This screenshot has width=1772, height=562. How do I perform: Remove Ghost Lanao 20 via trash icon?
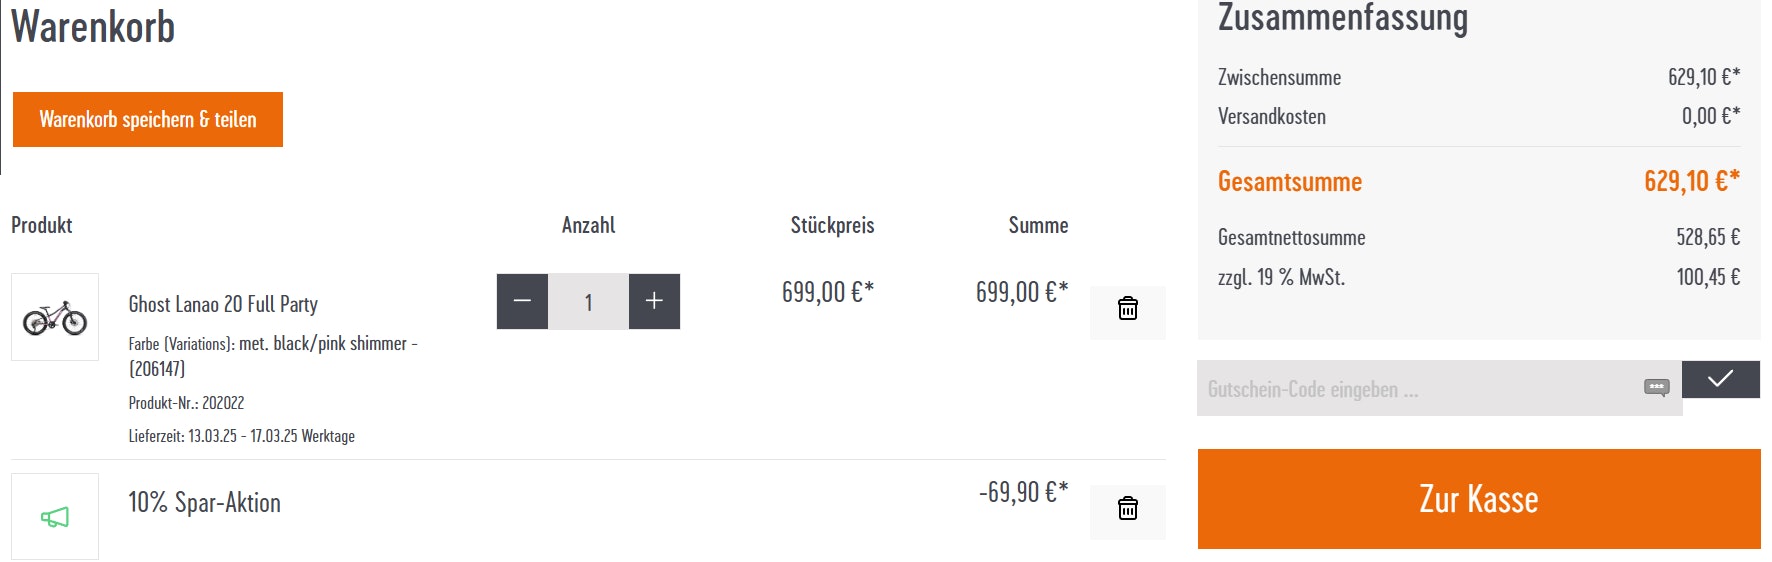pyautogui.click(x=1127, y=310)
